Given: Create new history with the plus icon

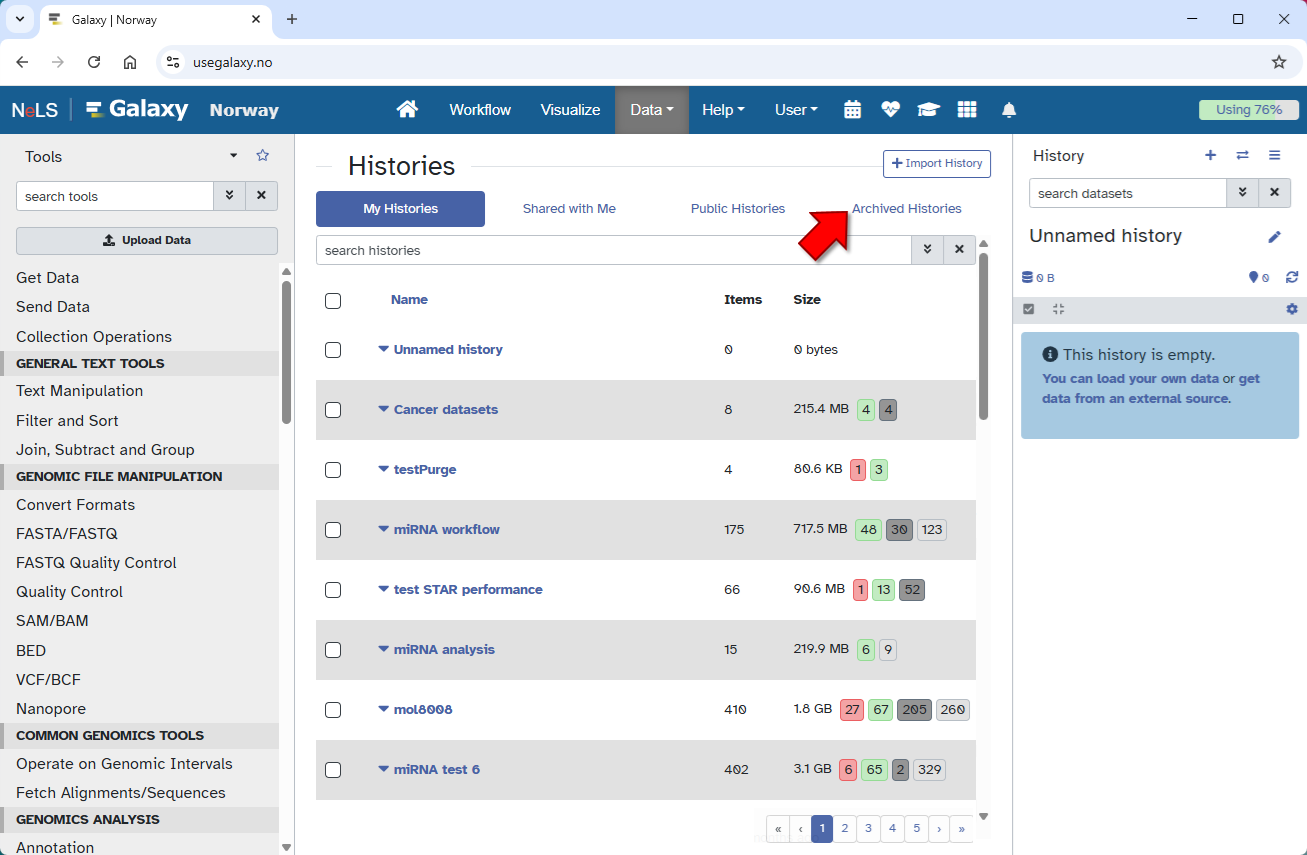Looking at the screenshot, I should pyautogui.click(x=1210, y=155).
